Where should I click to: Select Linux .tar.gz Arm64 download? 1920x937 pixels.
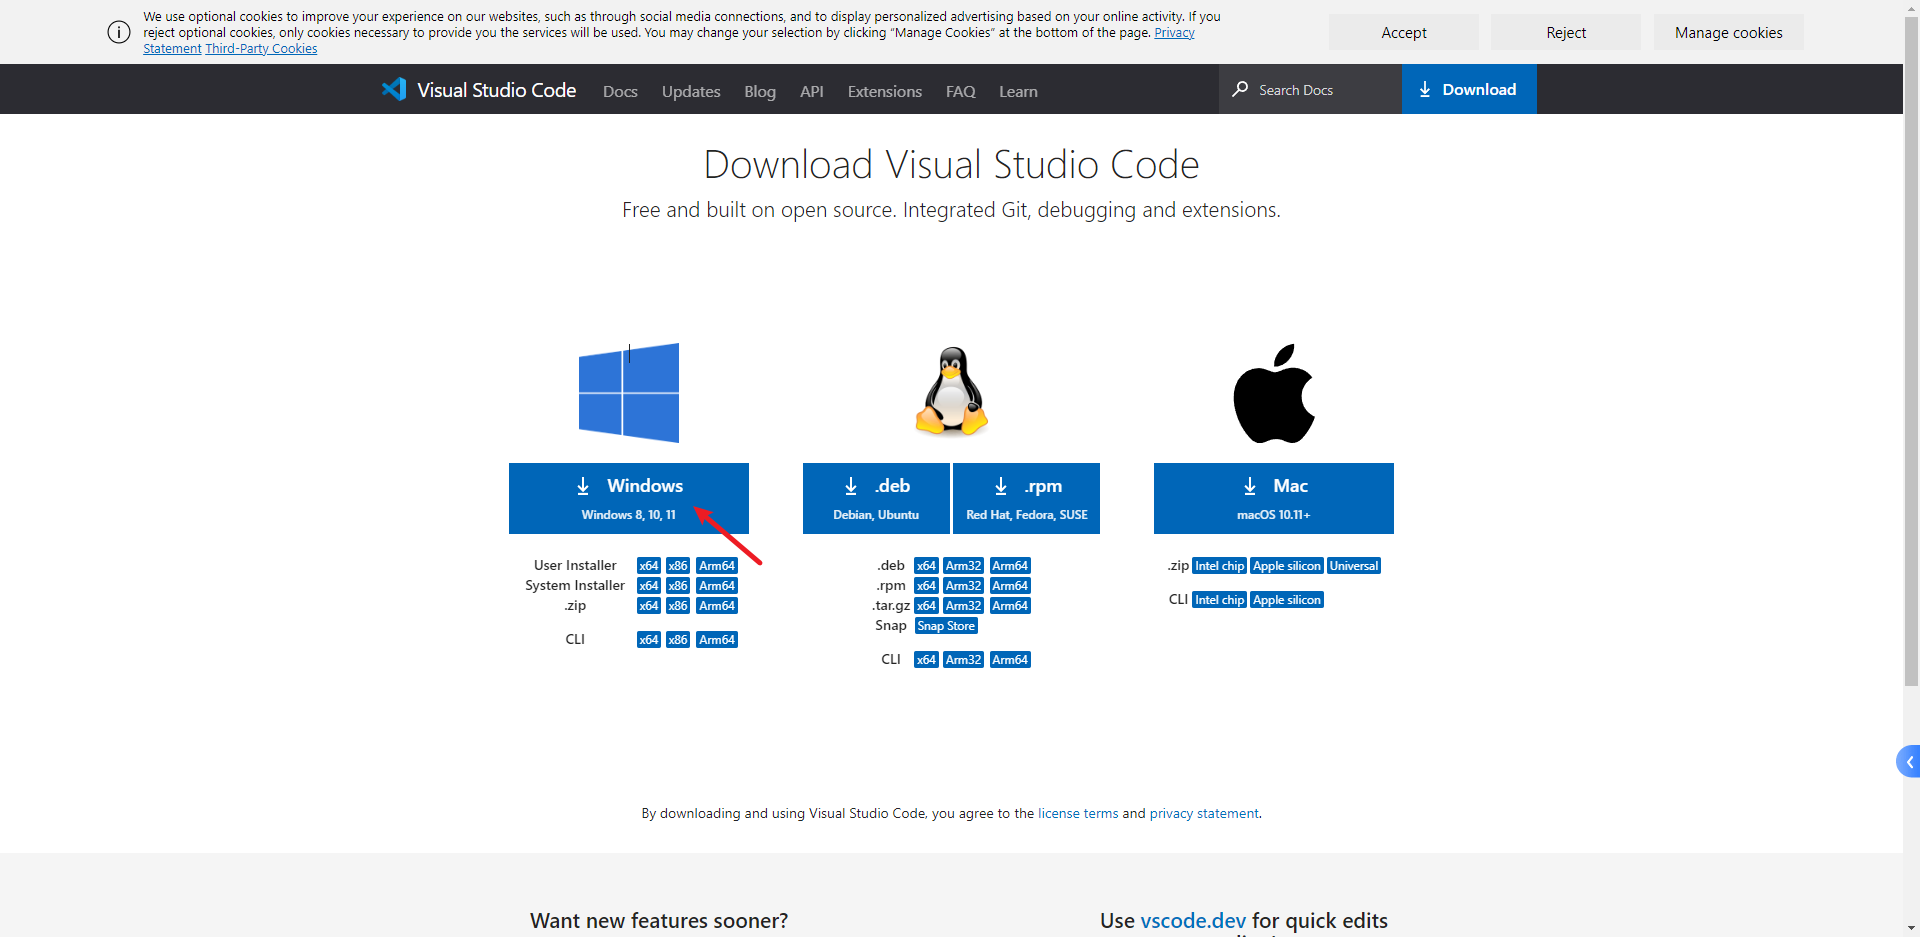click(x=1010, y=606)
